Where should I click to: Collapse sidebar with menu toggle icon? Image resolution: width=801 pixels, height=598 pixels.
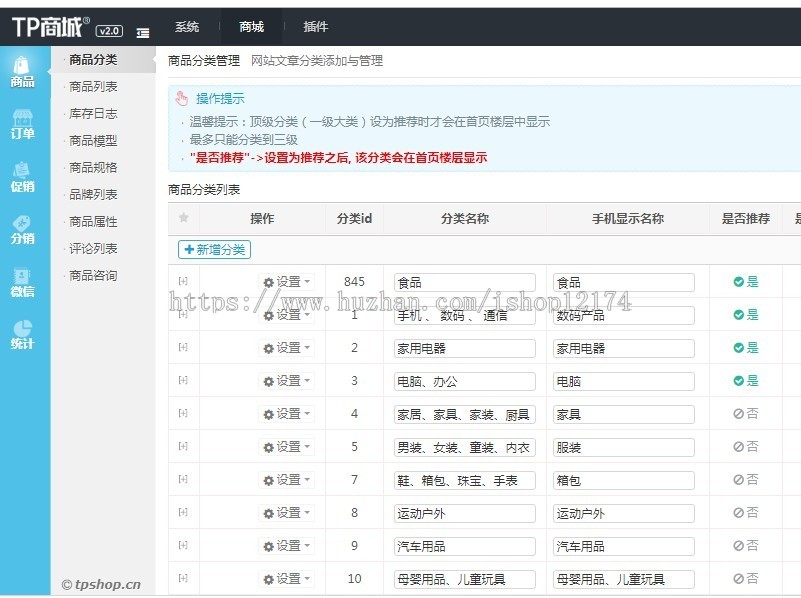tap(143, 33)
